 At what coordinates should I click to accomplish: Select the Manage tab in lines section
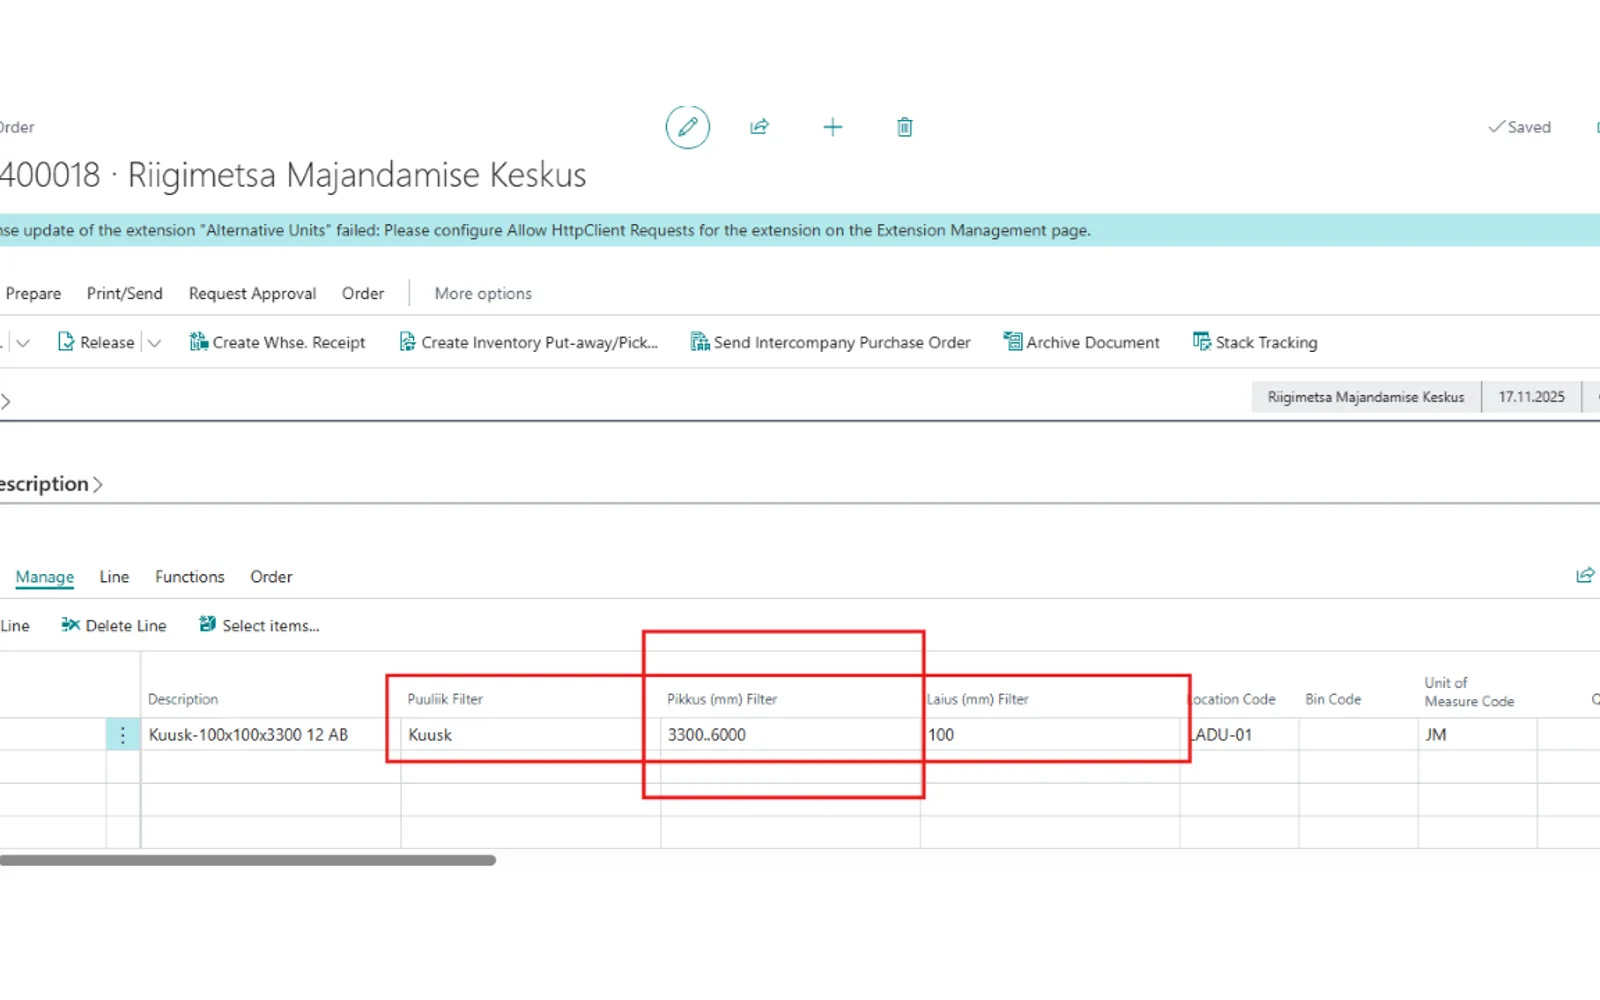point(45,577)
